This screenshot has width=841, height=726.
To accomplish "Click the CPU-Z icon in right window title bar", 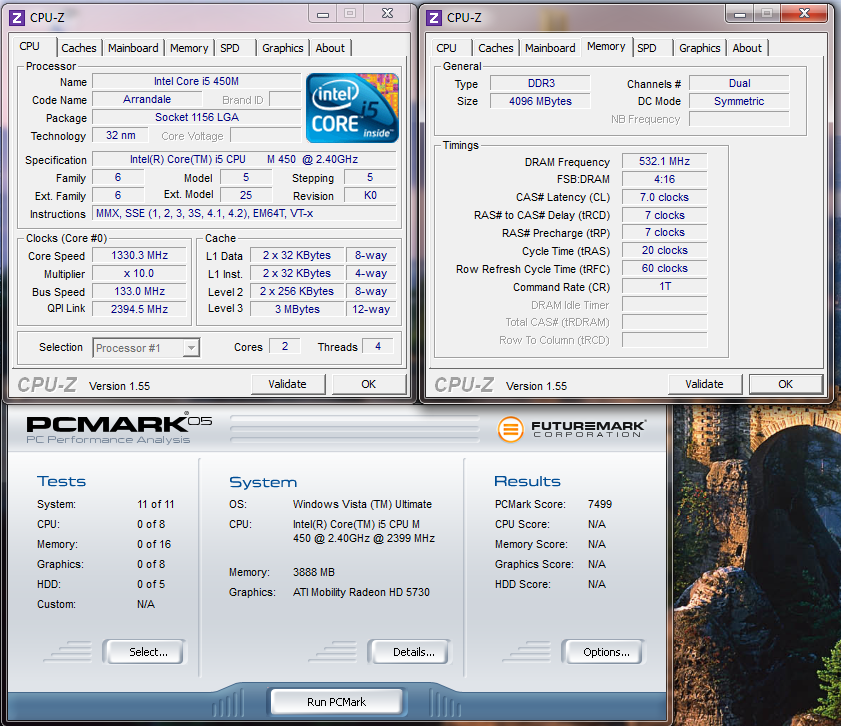I will [x=433, y=18].
